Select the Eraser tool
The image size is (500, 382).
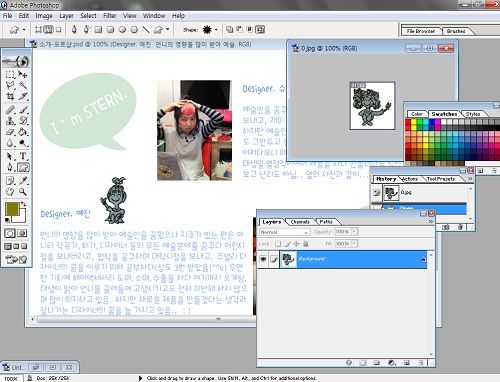tap(10, 132)
